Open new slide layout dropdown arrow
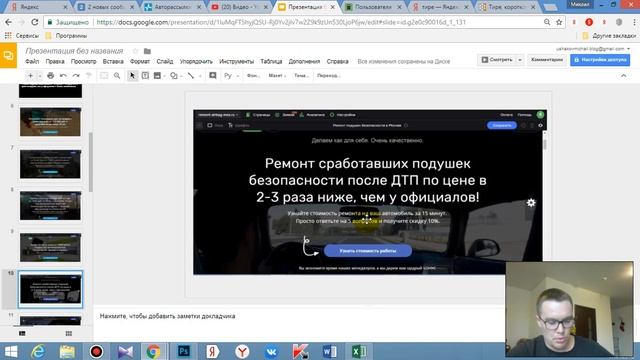Screen dimensions: 640x360 point(40,76)
